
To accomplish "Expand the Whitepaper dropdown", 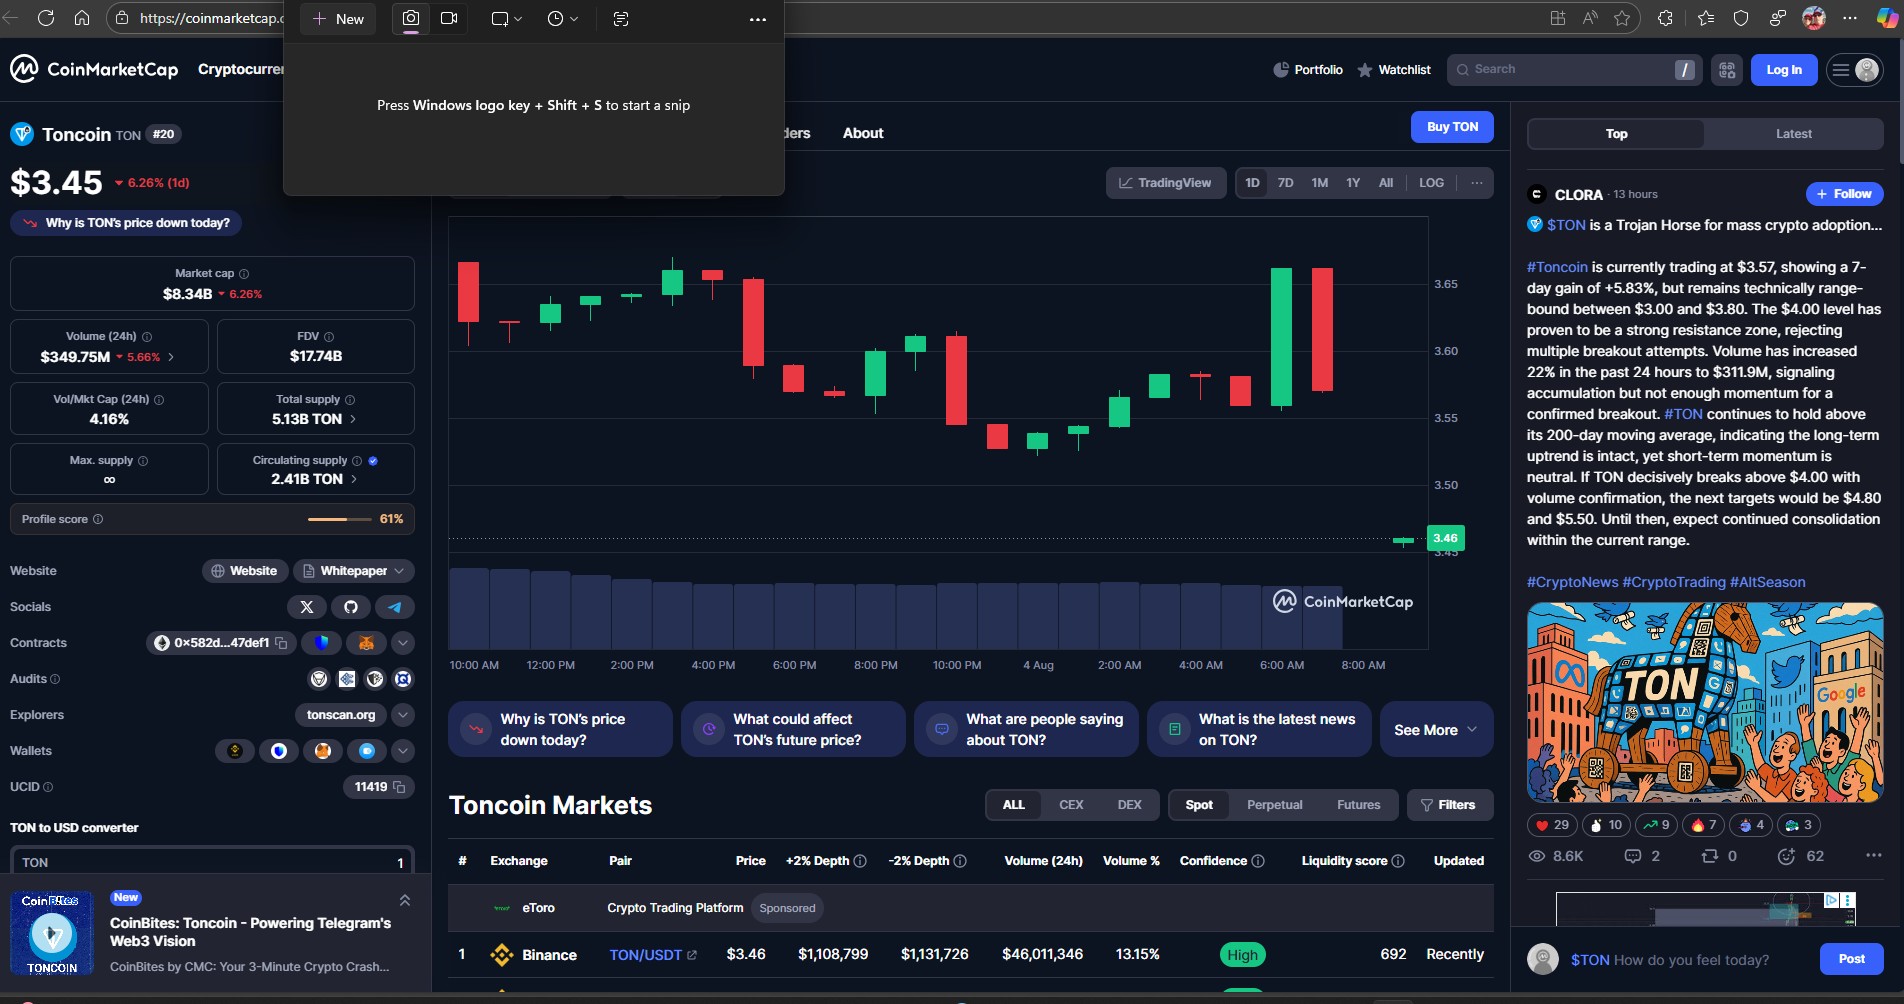I will (x=354, y=571).
